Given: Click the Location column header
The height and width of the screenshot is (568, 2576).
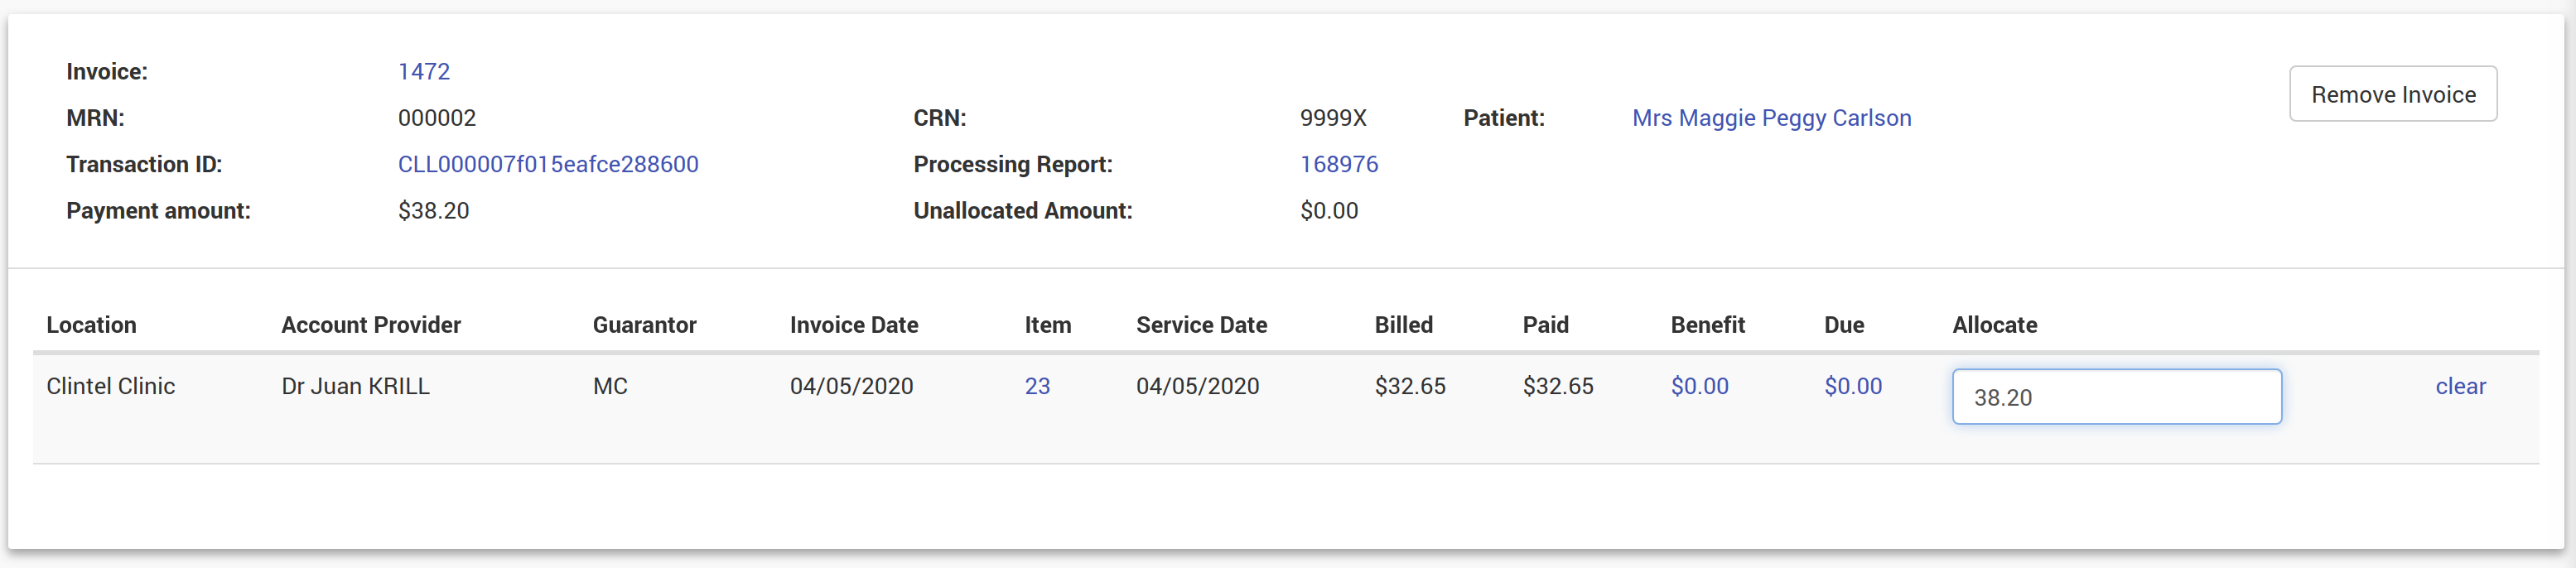Looking at the screenshot, I should click(x=91, y=325).
